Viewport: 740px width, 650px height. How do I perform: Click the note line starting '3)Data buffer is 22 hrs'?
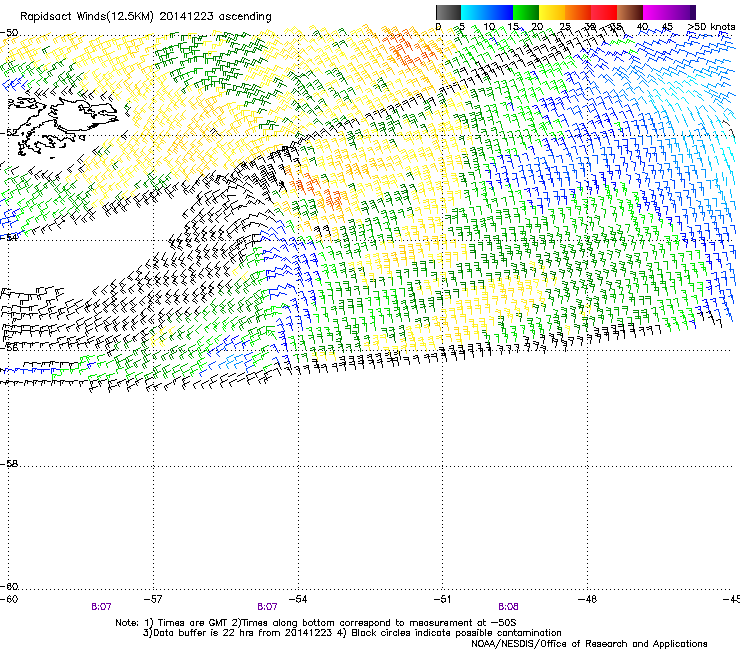(x=352, y=633)
